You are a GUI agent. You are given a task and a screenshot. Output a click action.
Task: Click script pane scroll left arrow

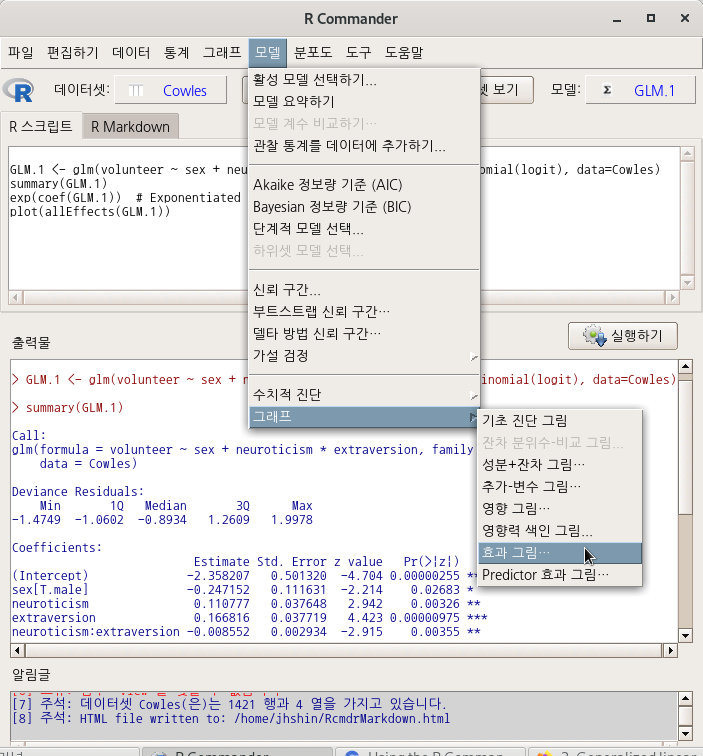[x=15, y=297]
